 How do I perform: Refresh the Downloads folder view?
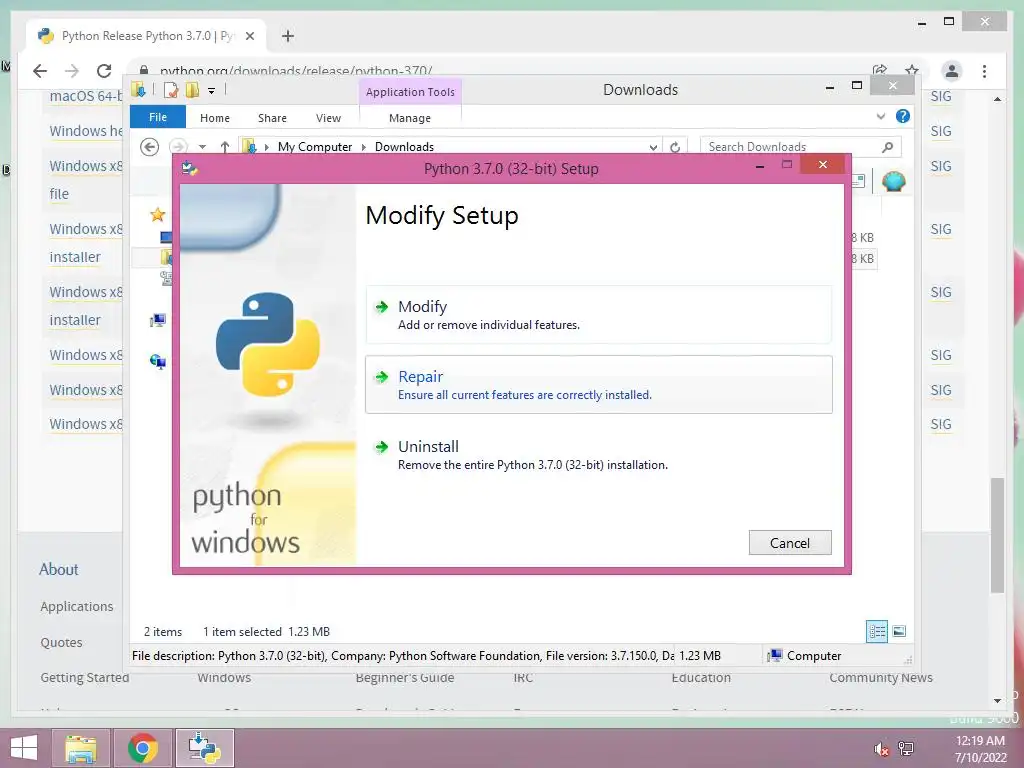(675, 148)
